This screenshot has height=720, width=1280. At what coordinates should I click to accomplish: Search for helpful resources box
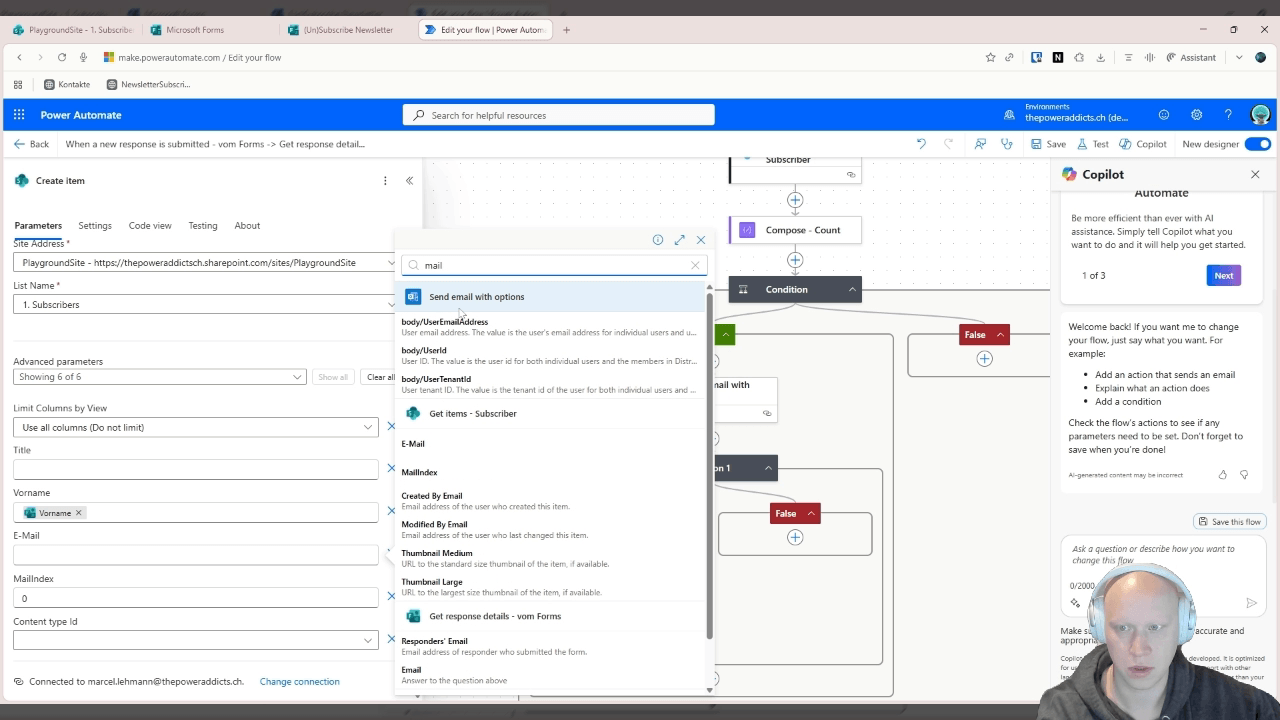point(559,115)
